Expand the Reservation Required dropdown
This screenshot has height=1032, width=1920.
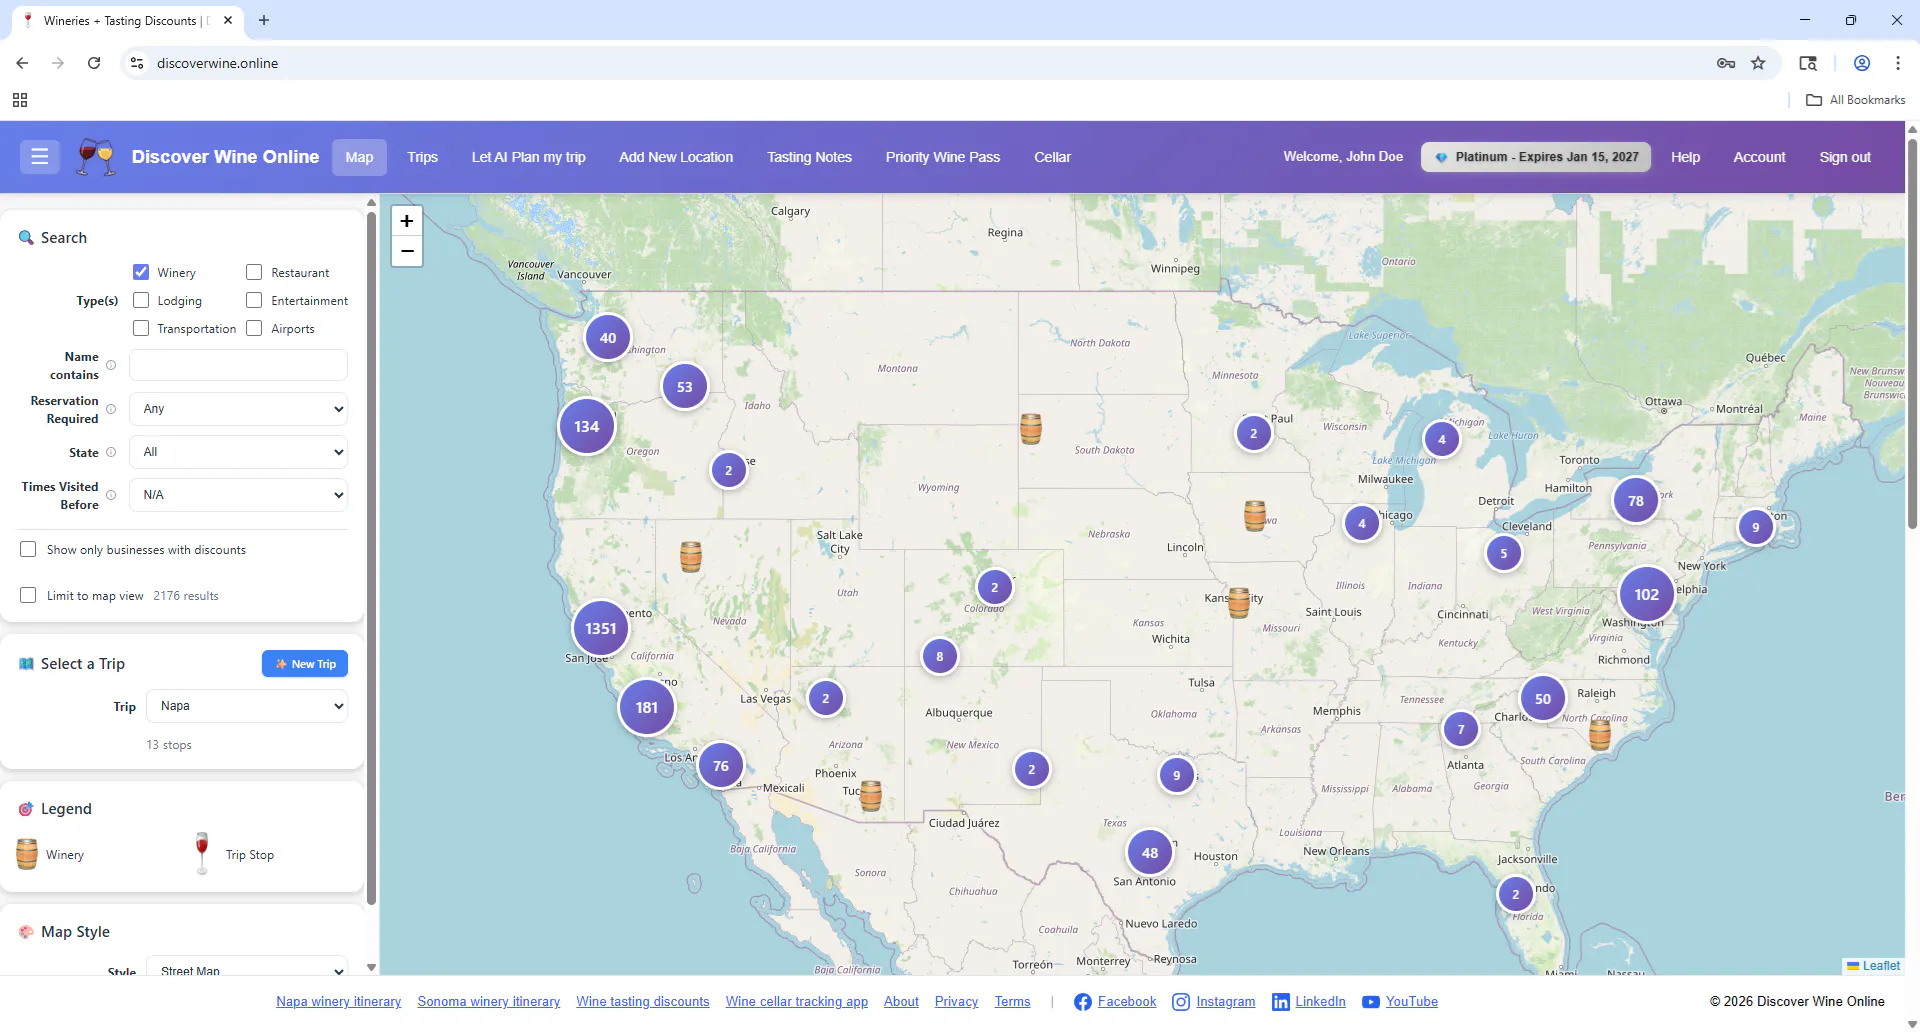click(x=238, y=409)
